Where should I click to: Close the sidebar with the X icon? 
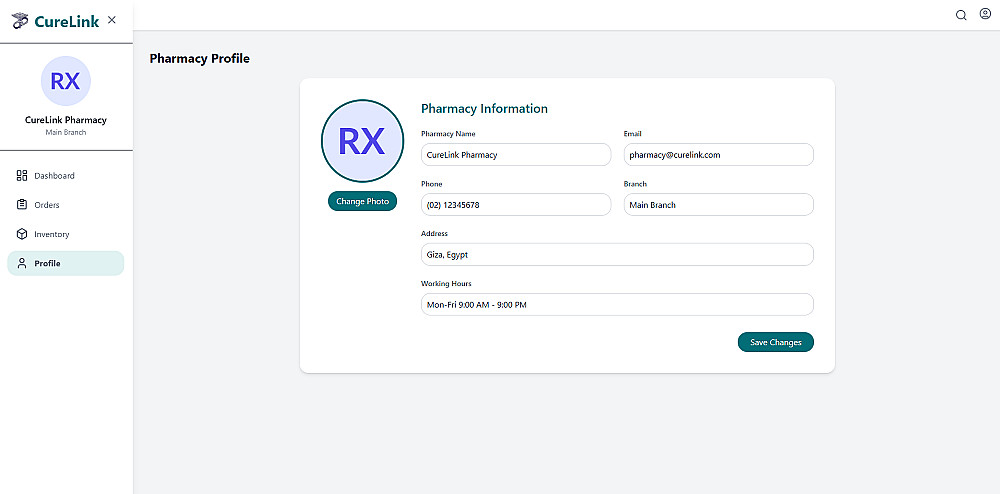click(112, 20)
